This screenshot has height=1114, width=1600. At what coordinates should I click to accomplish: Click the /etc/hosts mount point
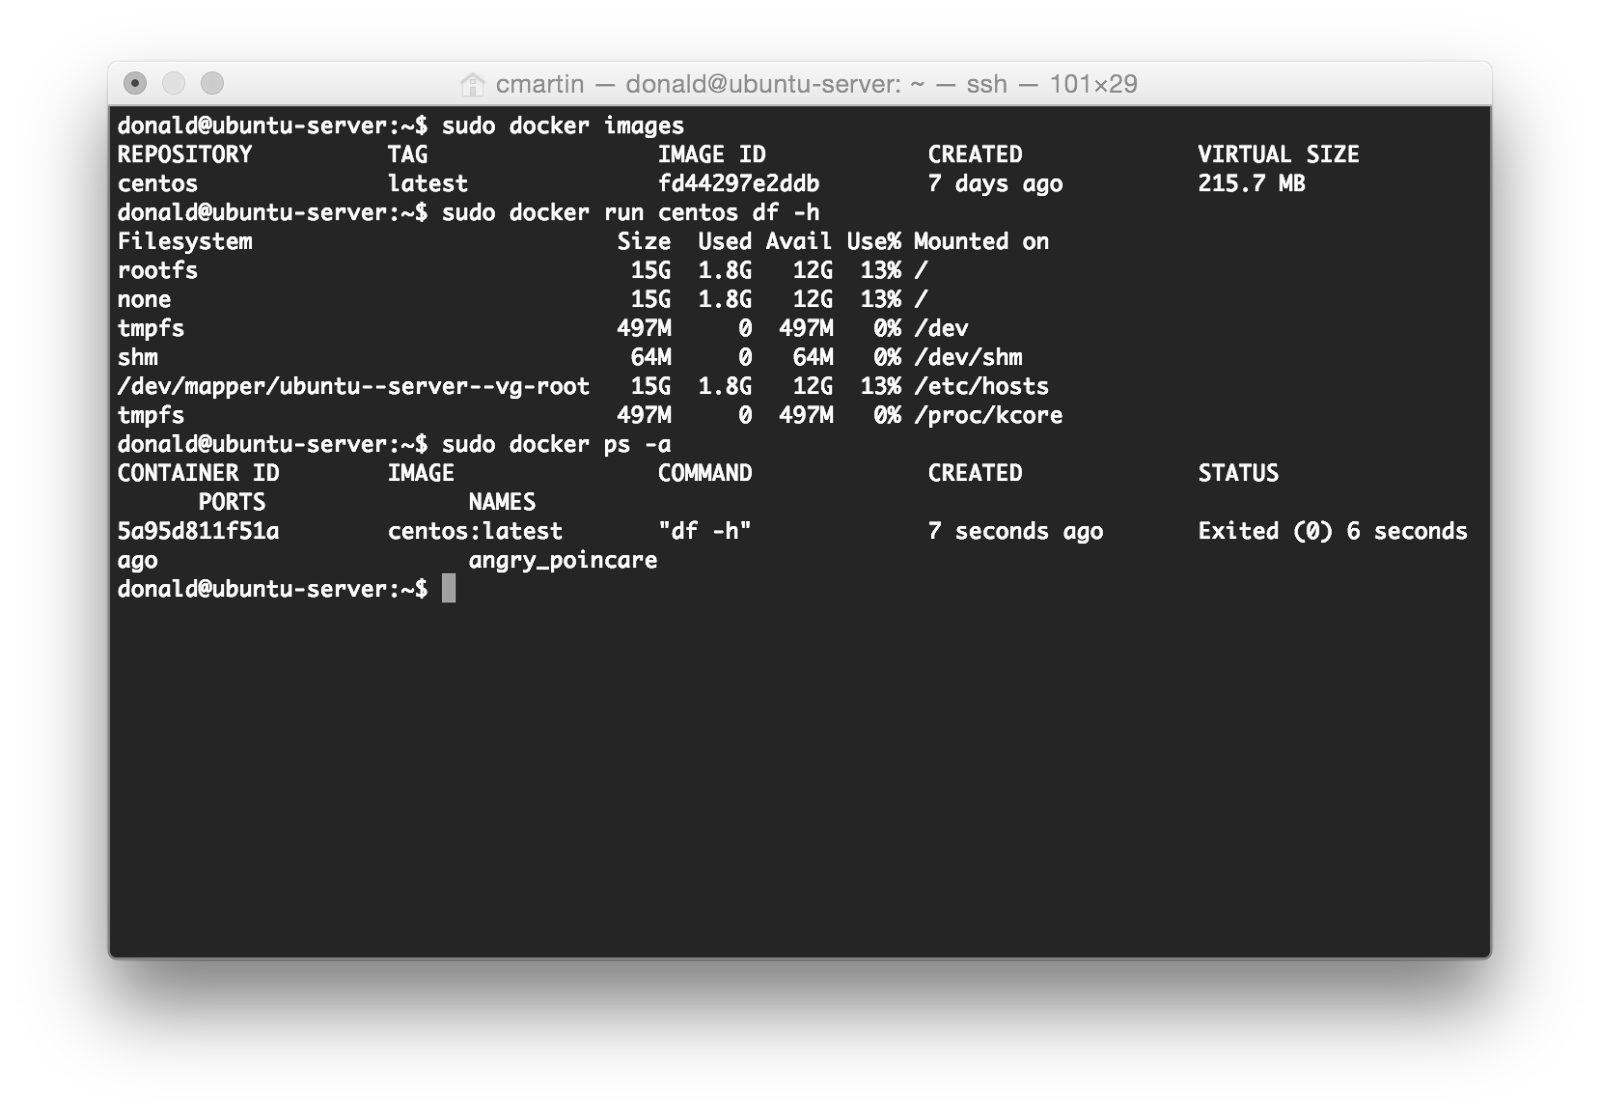(x=981, y=387)
